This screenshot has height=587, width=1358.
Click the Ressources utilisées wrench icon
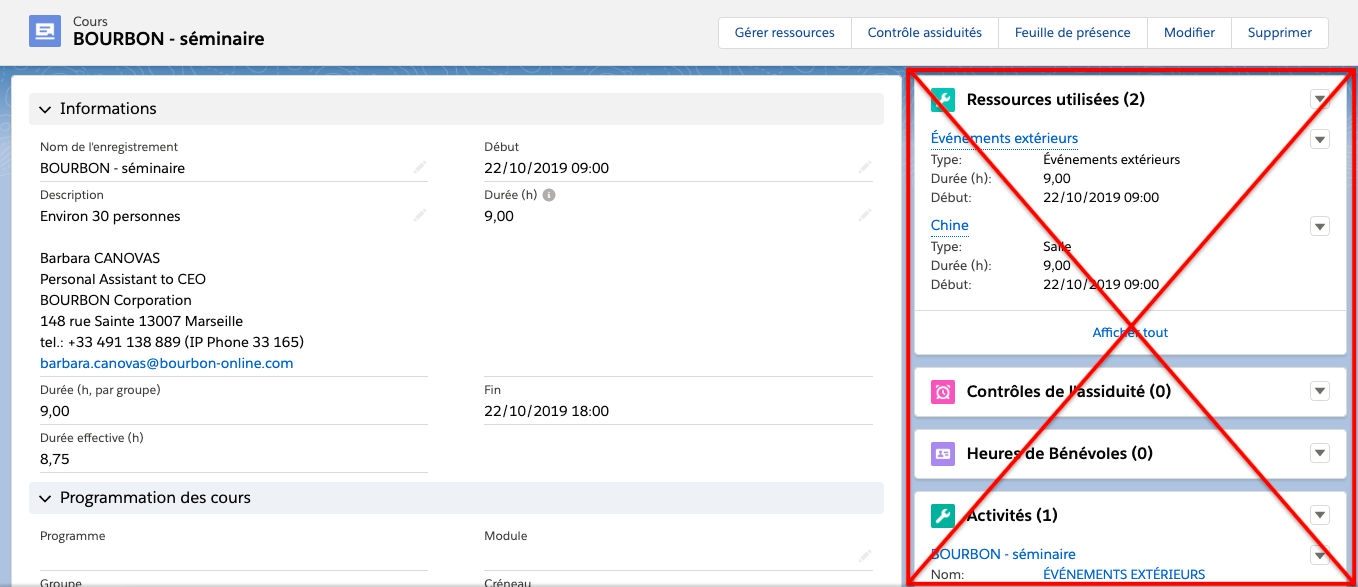click(943, 99)
